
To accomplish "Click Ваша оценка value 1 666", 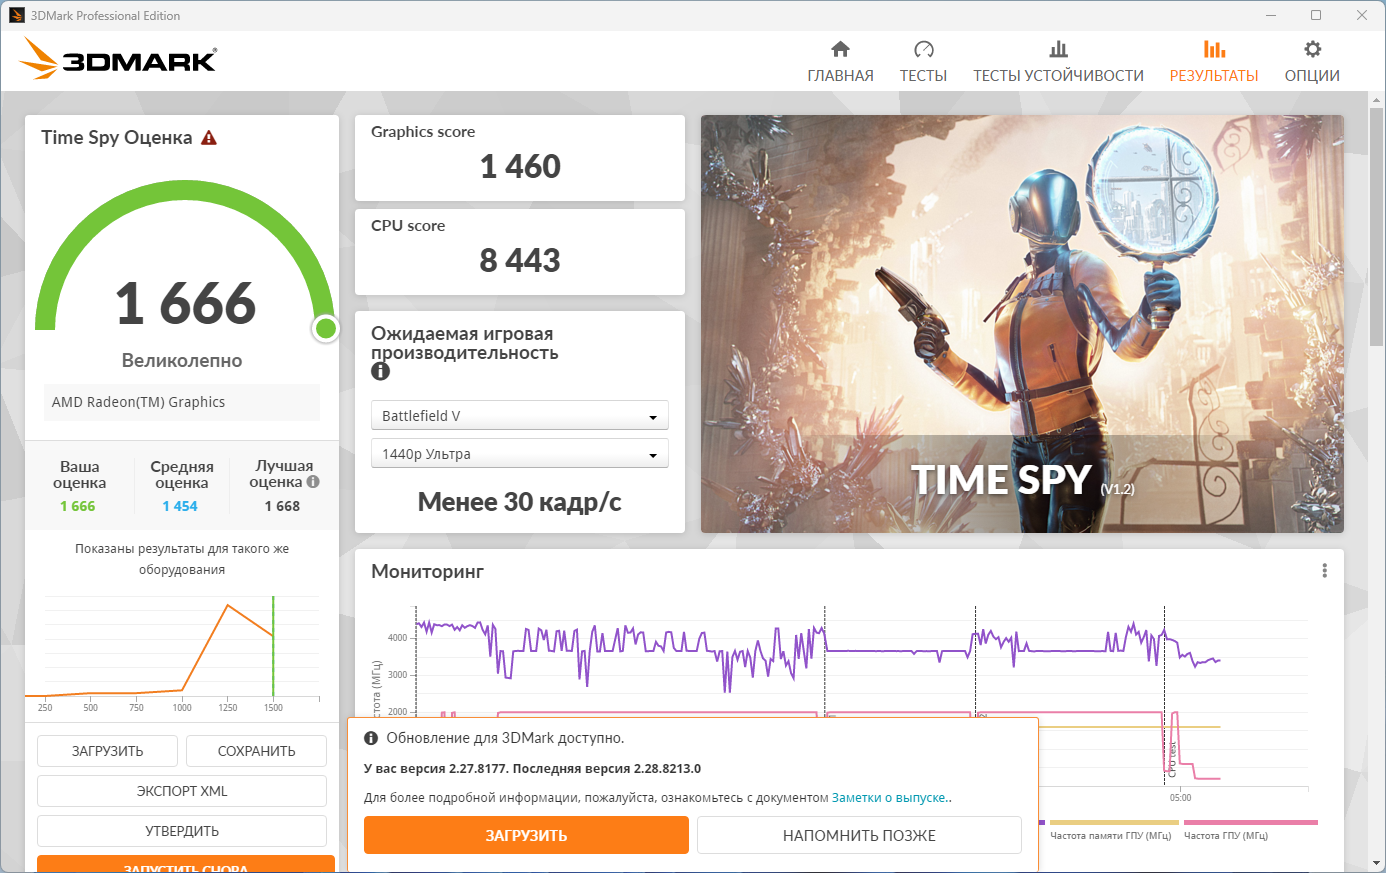I will pyautogui.click(x=77, y=506).
